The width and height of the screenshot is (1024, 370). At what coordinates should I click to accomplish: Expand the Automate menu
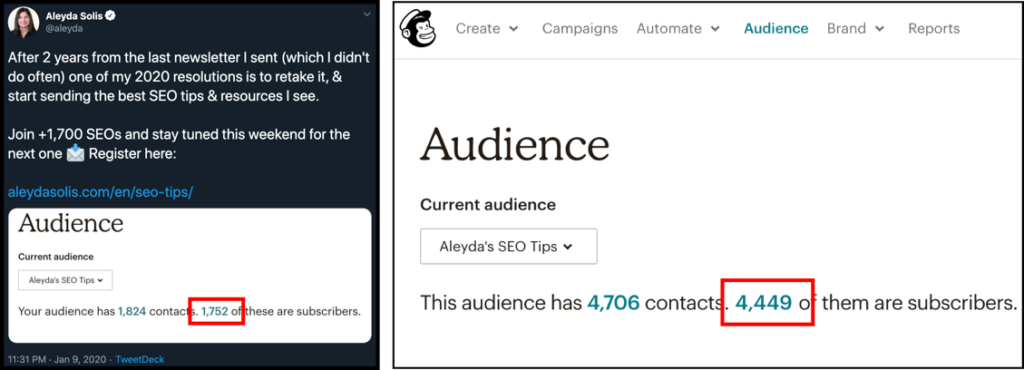679,29
